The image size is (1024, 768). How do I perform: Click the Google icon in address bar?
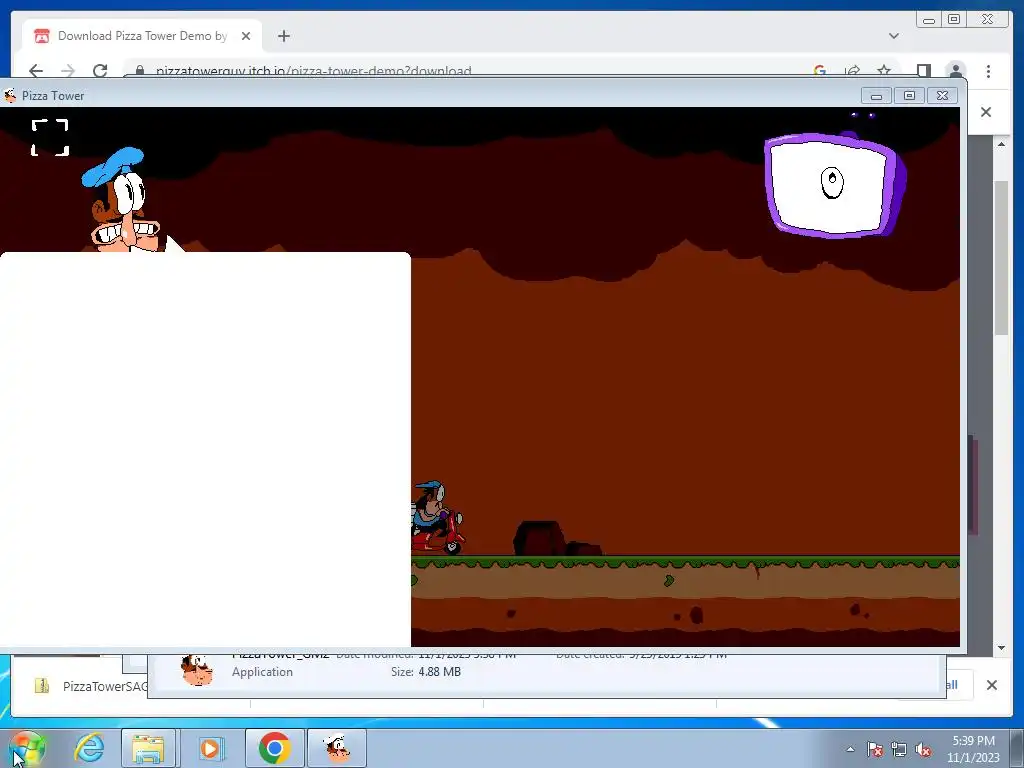pos(820,71)
